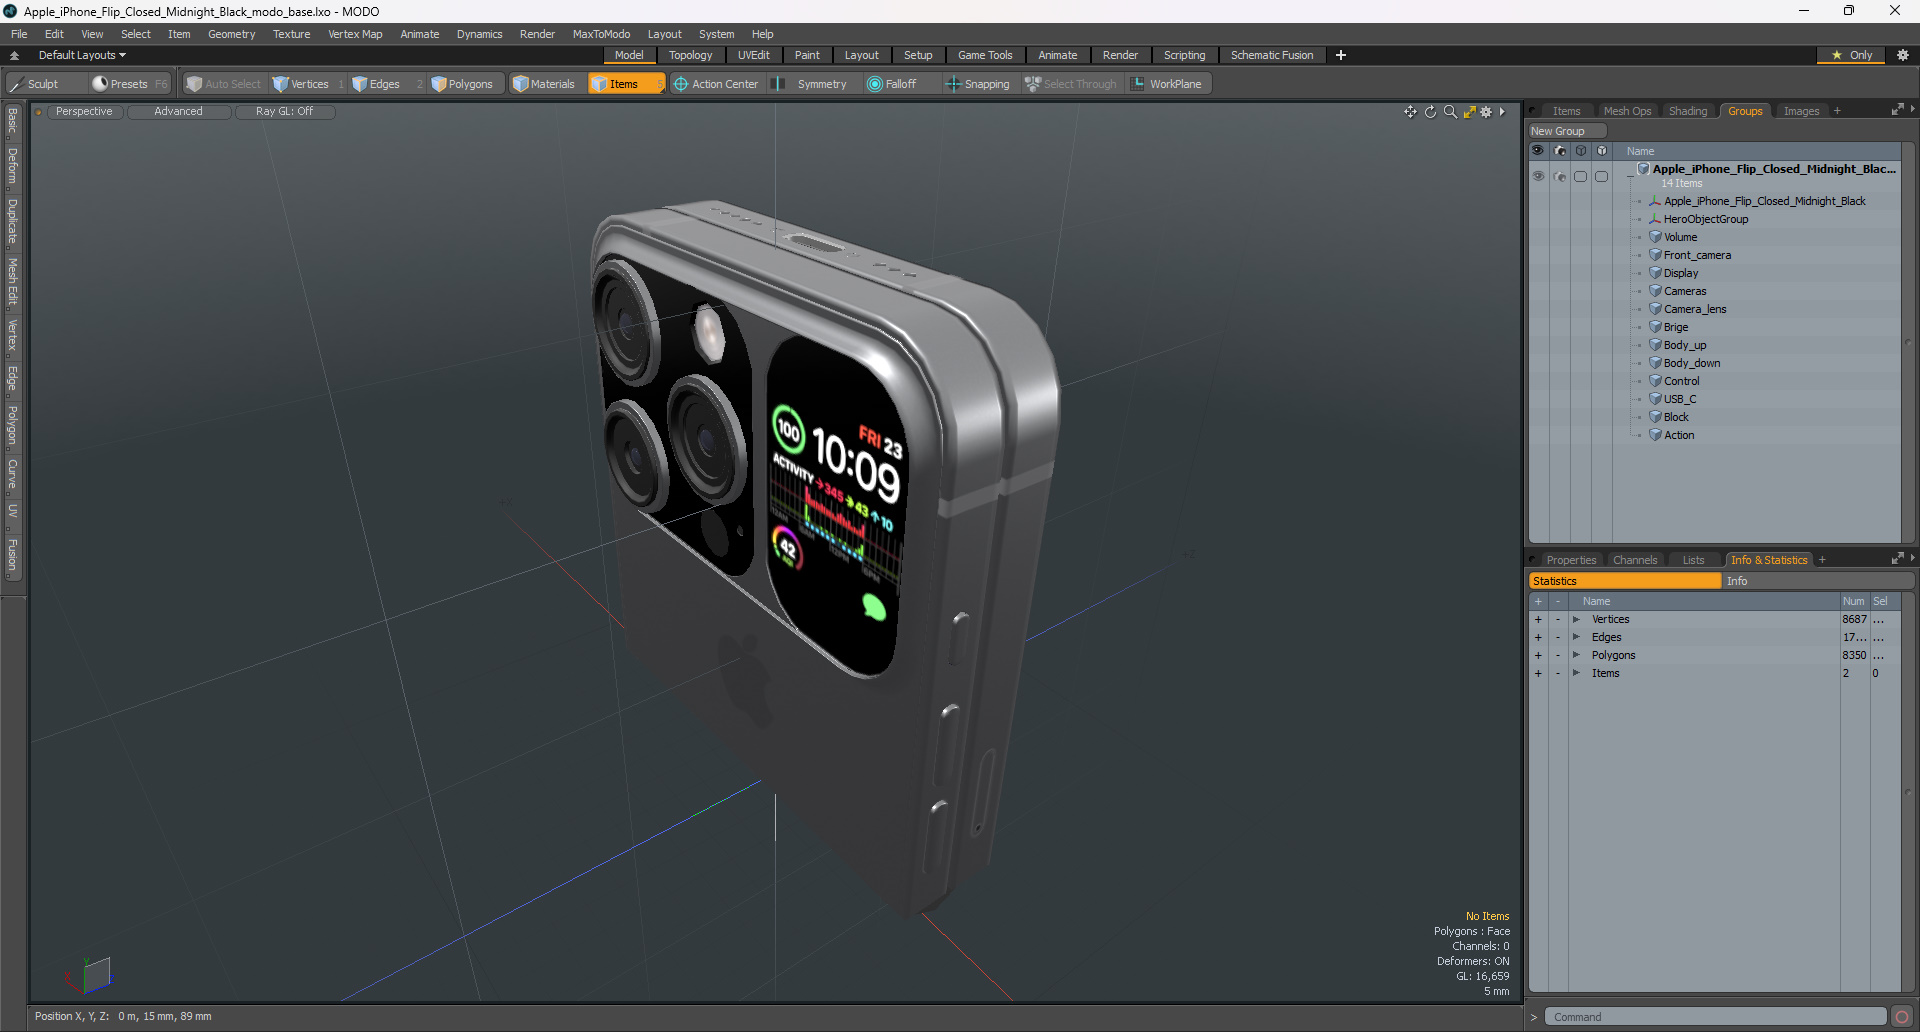The width and height of the screenshot is (1920, 1032).
Task: Click minus in the Vertices statistics row
Action: [x=1557, y=620]
